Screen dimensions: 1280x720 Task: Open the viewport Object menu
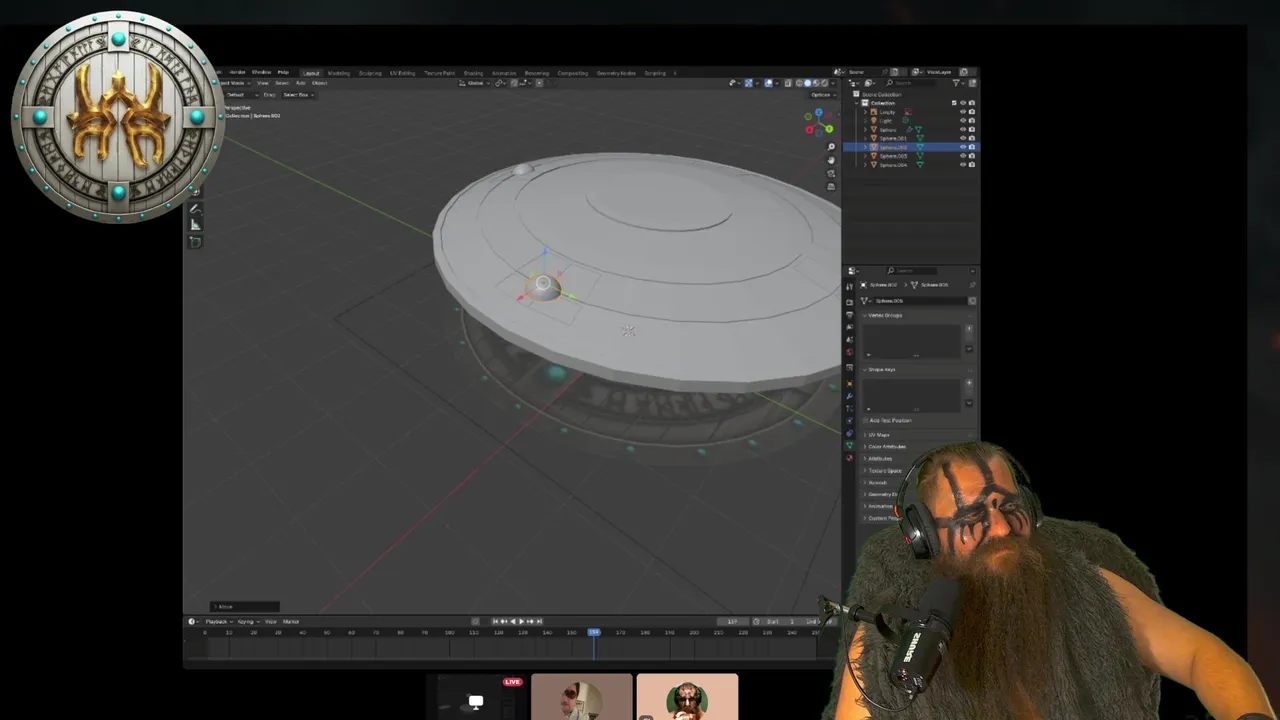pyautogui.click(x=320, y=83)
